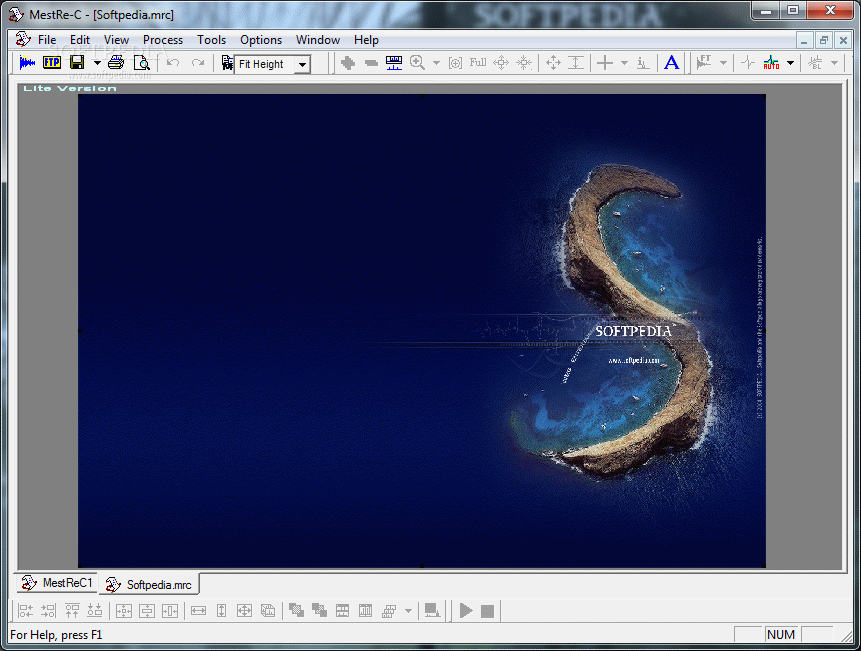
Task: Click the FT Fourier transform icon
Action: point(705,63)
